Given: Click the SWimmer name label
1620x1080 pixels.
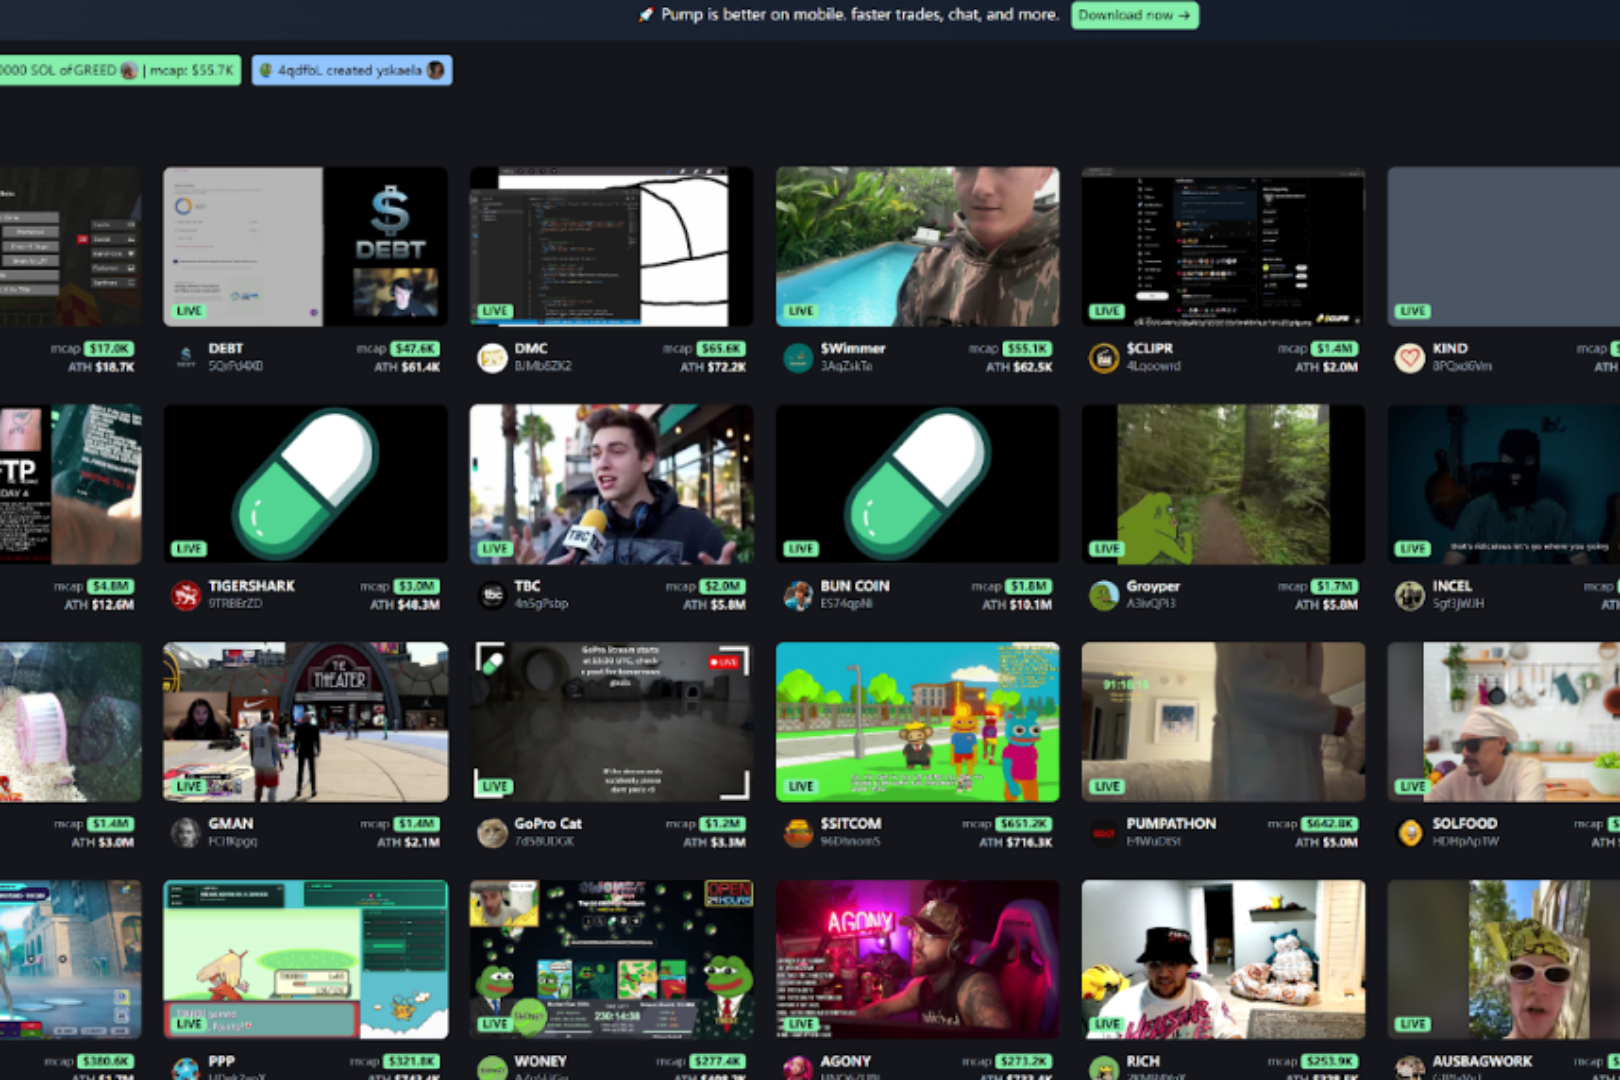Looking at the screenshot, I should coord(853,348).
